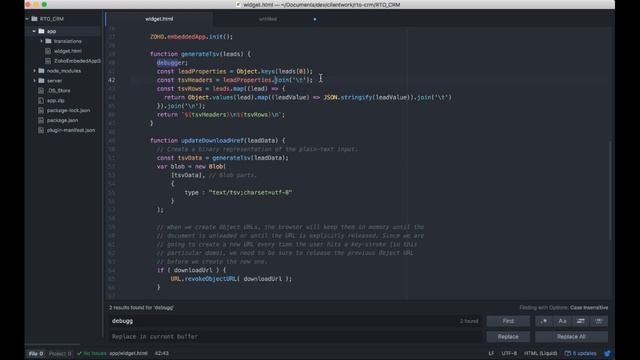
Task: Click the editor vertical scrollbar
Action: (x=611, y=190)
